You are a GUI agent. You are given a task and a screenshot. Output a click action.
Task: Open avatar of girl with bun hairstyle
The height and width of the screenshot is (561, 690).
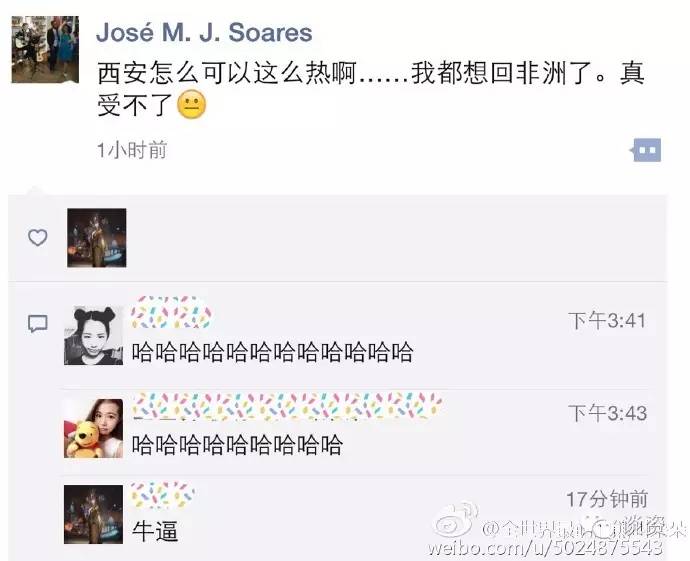pos(94,335)
